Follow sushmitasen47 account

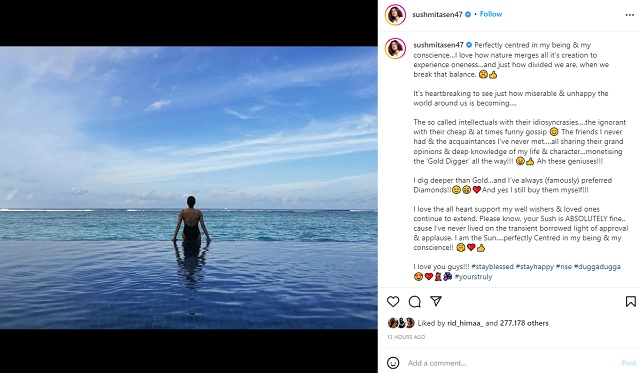(x=491, y=14)
